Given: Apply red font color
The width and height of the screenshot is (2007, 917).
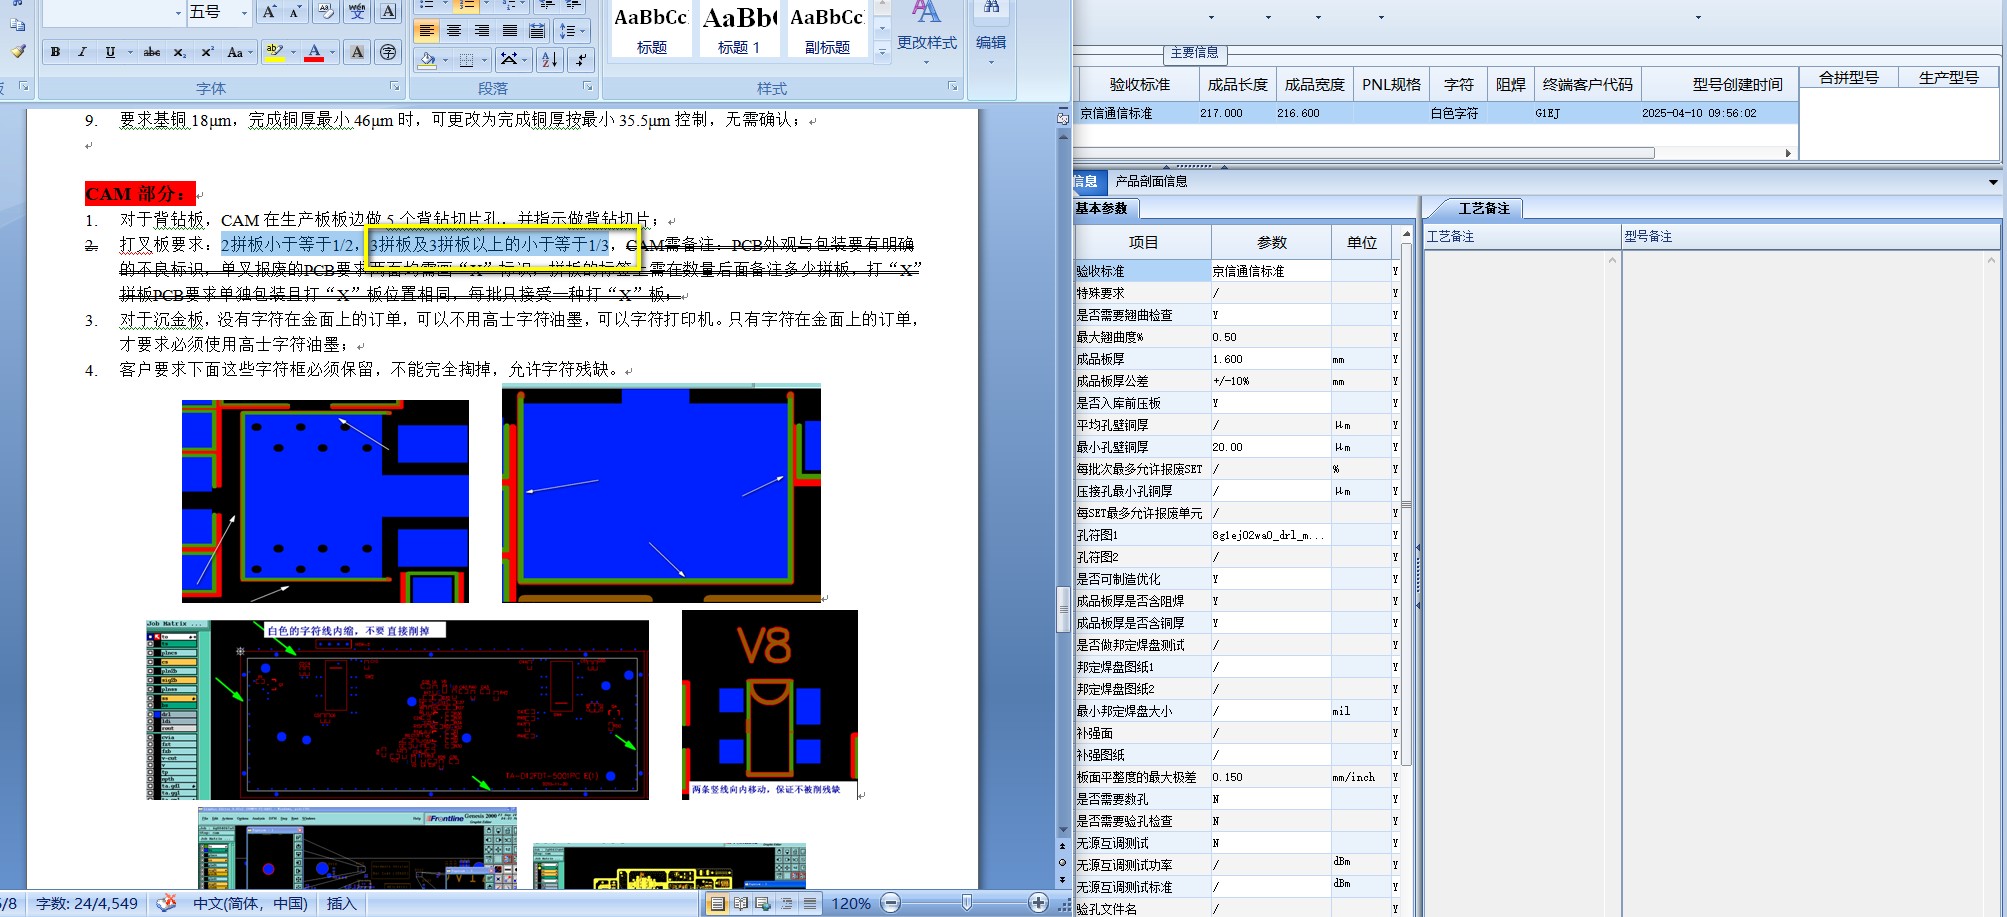Looking at the screenshot, I should [314, 52].
